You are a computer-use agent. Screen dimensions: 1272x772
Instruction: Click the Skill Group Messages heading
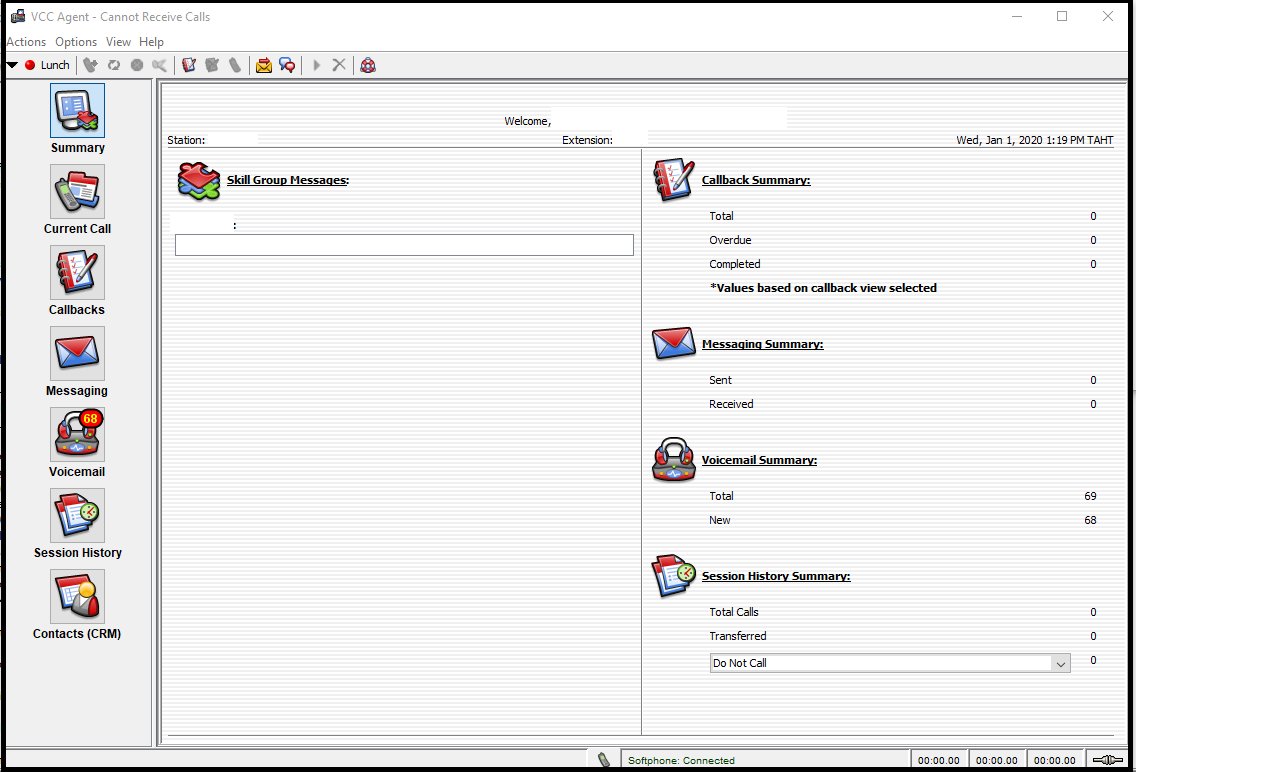[288, 180]
